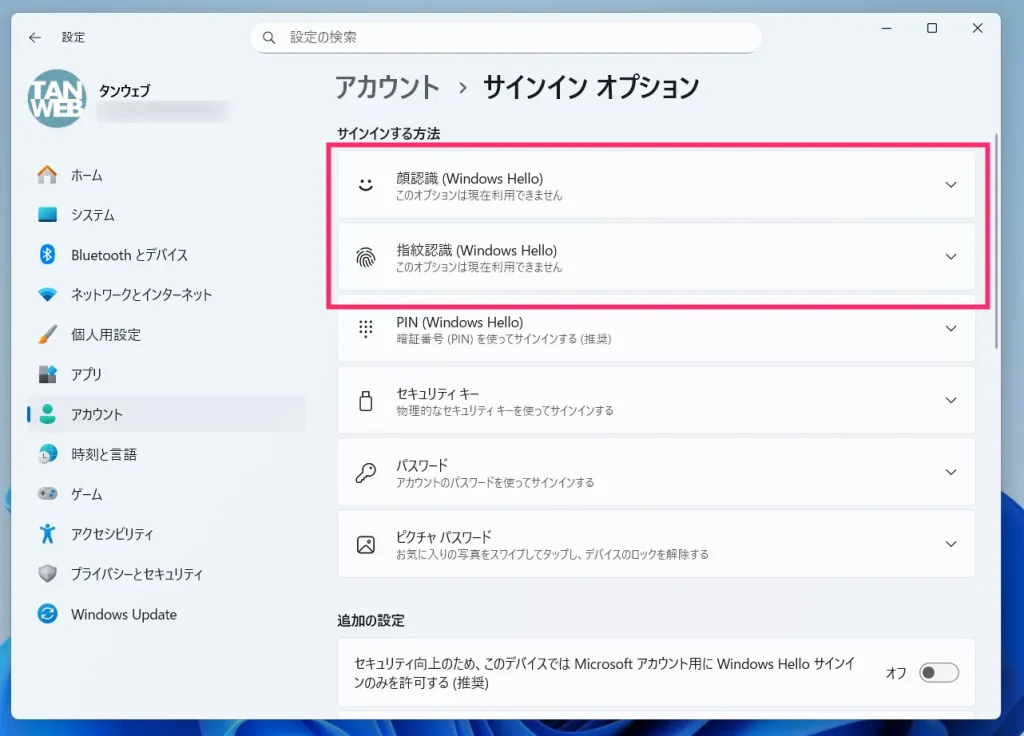Expand パスワード option chevron
Screen dimensions: 1024x736
click(951, 472)
